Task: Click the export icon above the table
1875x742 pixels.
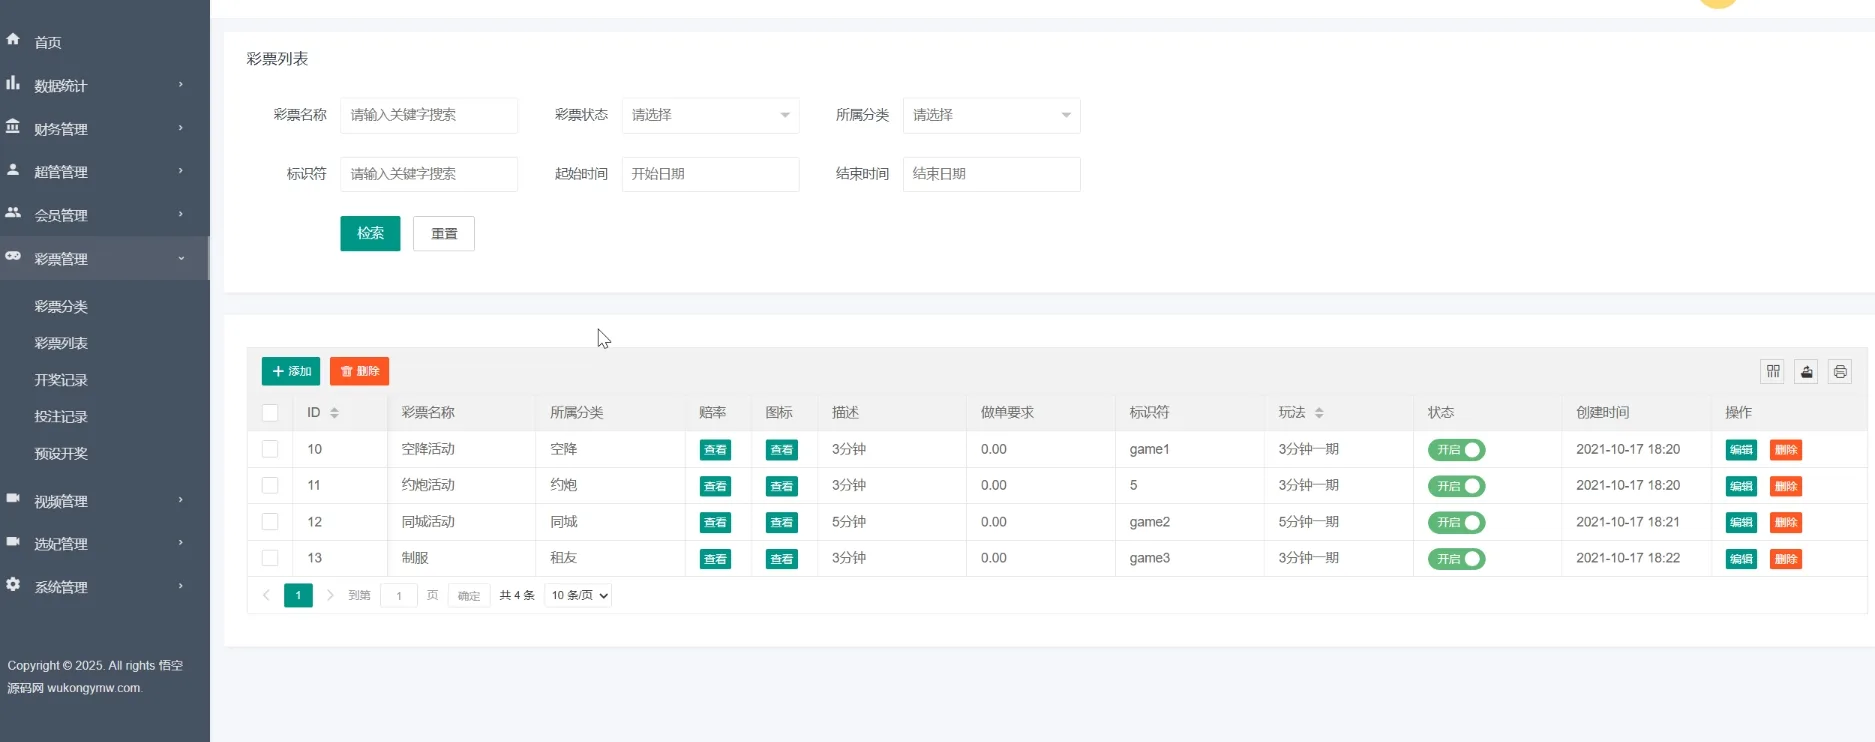Action: pos(1806,372)
